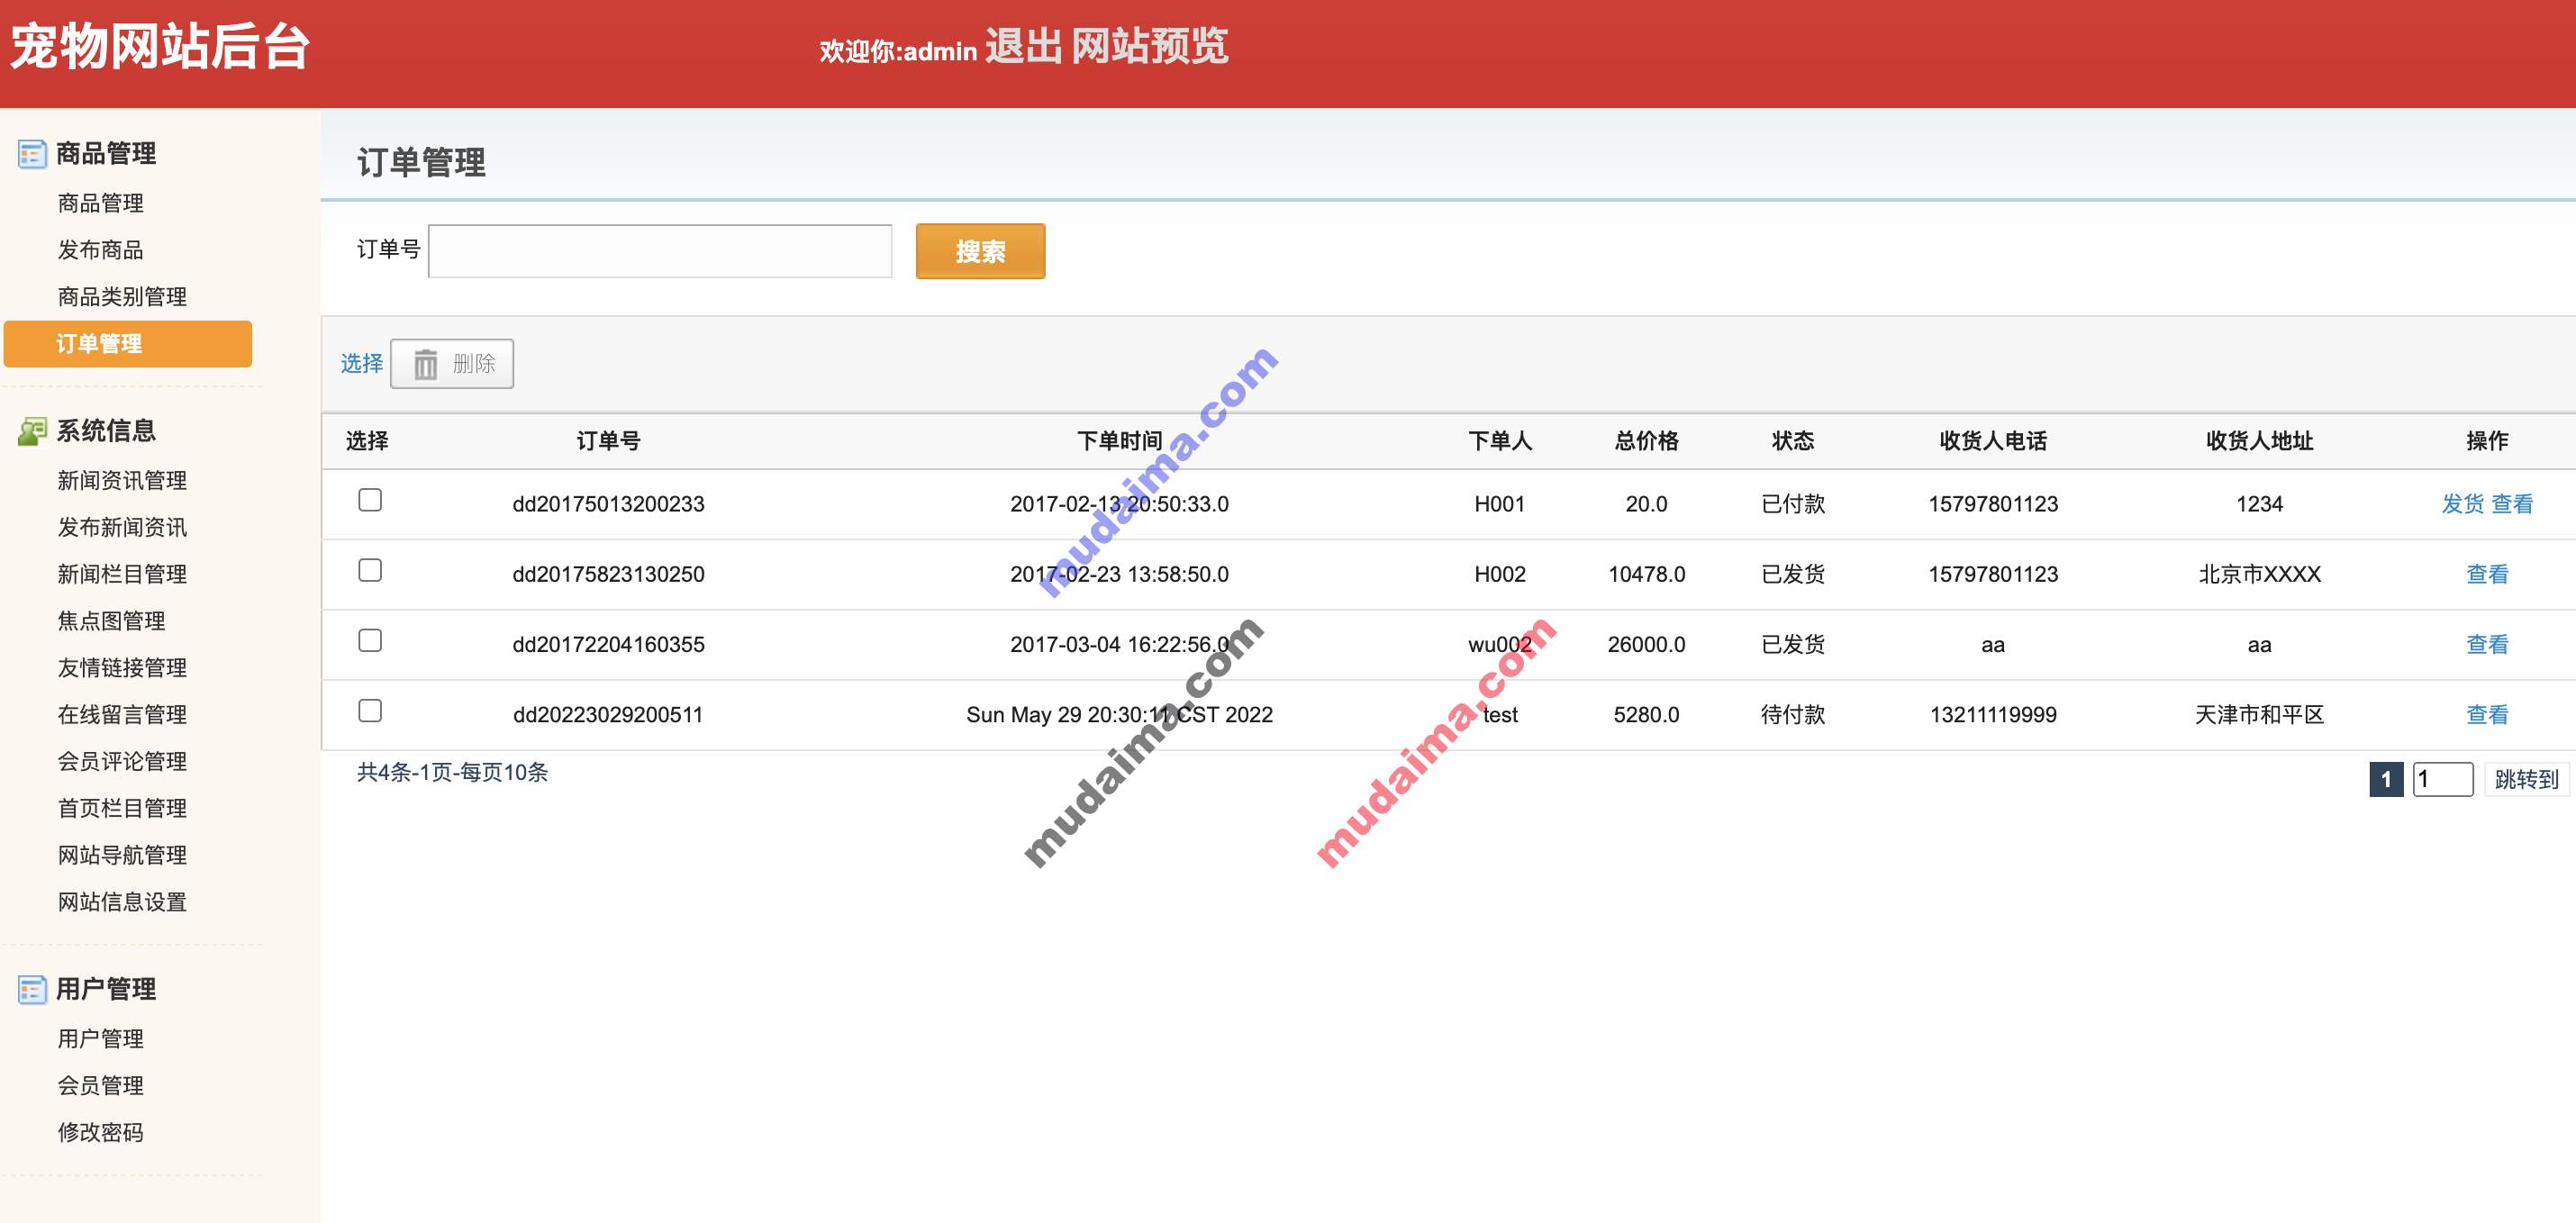
Task: Click the 北京市XXXX address cell
Action: point(2259,574)
